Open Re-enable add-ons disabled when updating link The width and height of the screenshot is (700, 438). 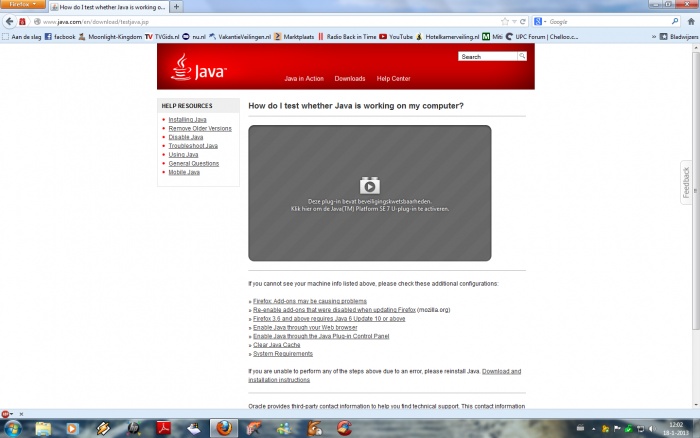pyautogui.click(x=334, y=309)
